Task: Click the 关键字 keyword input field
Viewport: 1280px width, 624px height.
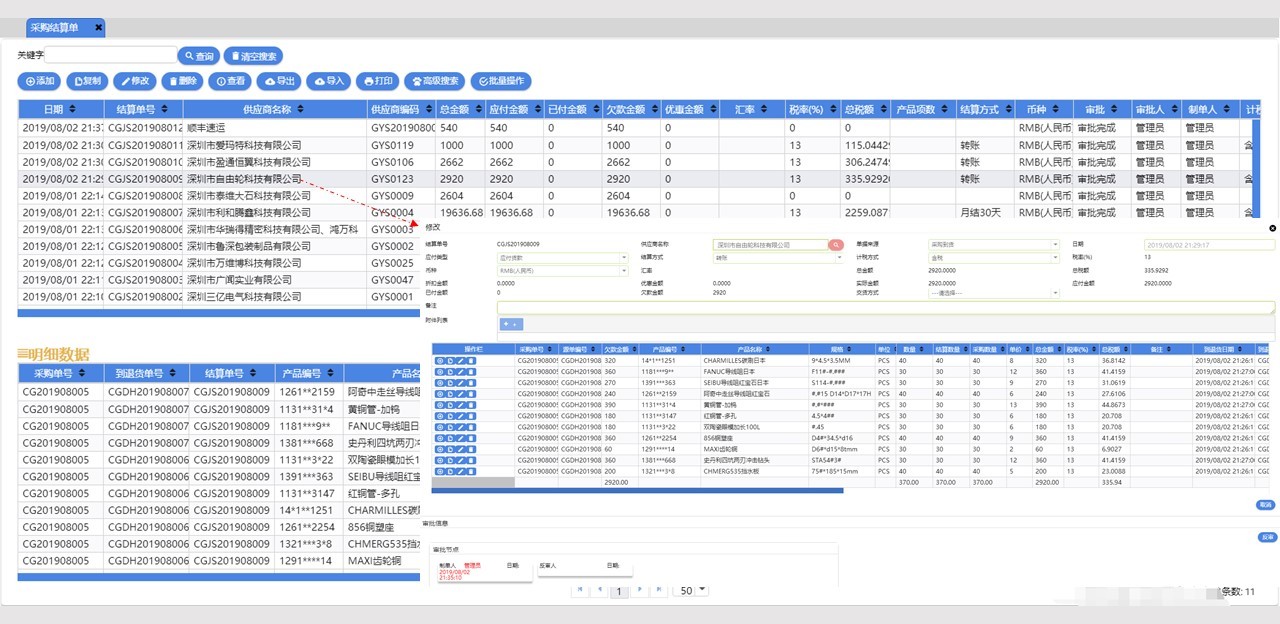Action: click(110, 56)
